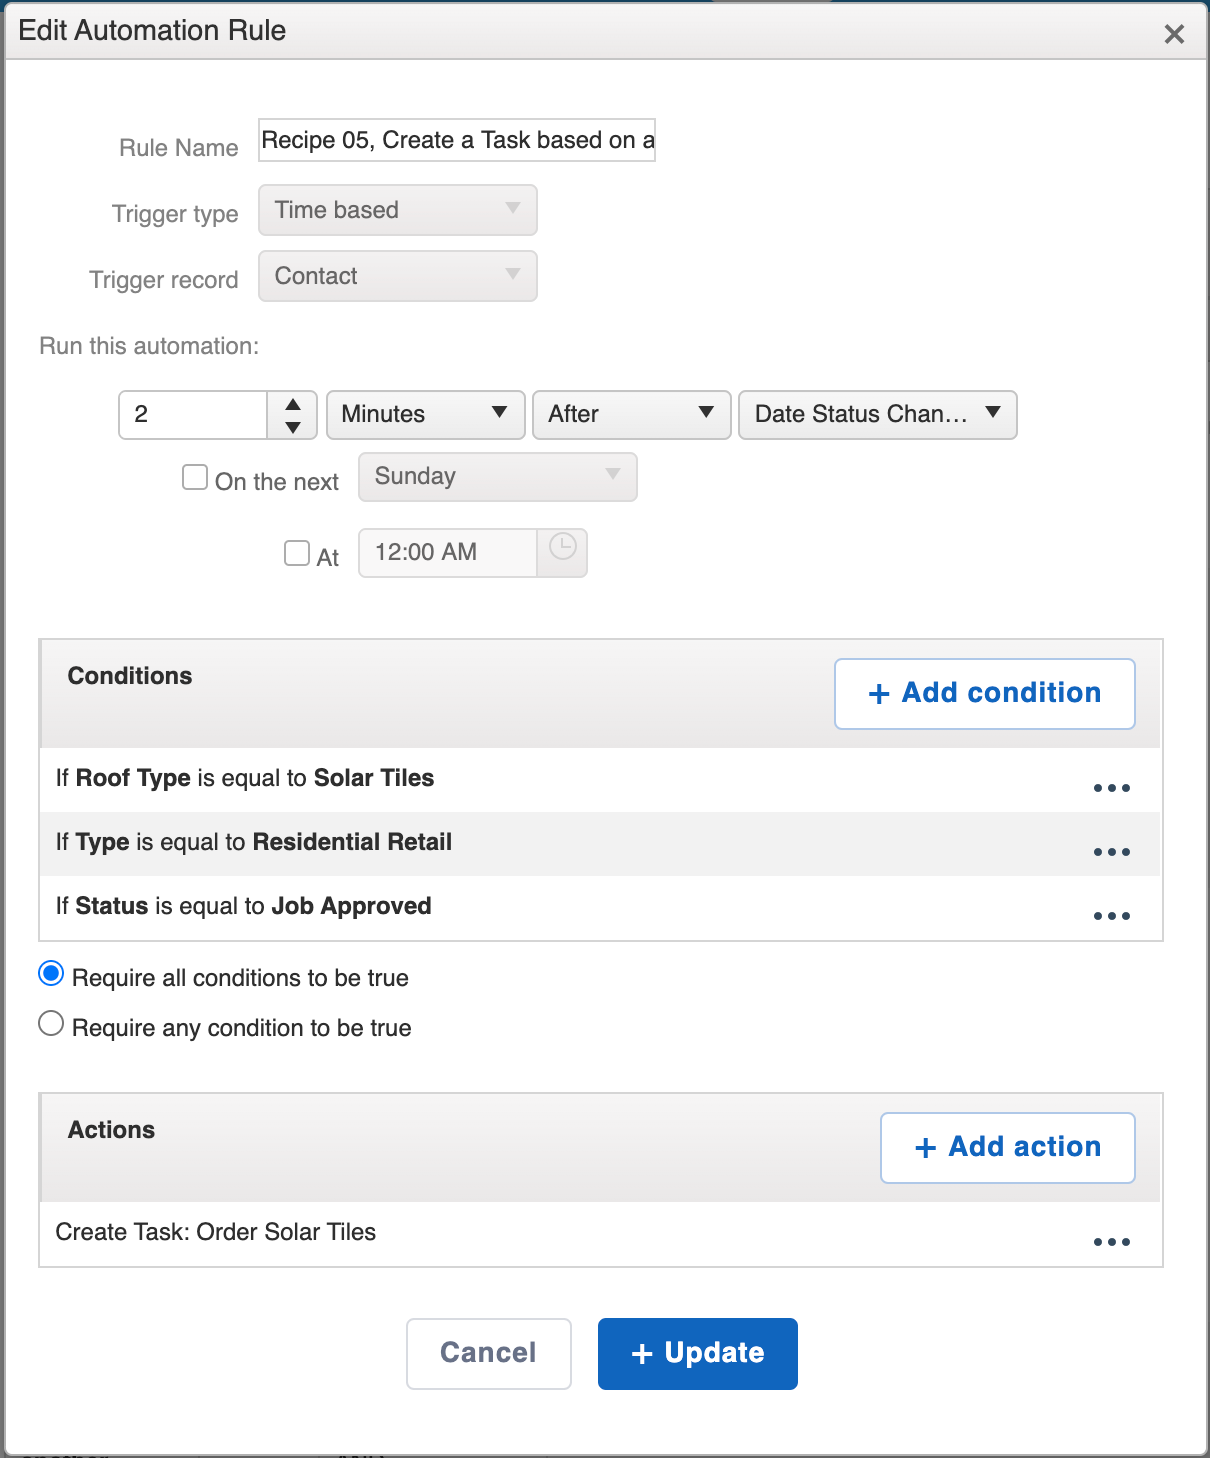Image resolution: width=1210 pixels, height=1458 pixels.
Task: Click the Add action button
Action: [x=1006, y=1147]
